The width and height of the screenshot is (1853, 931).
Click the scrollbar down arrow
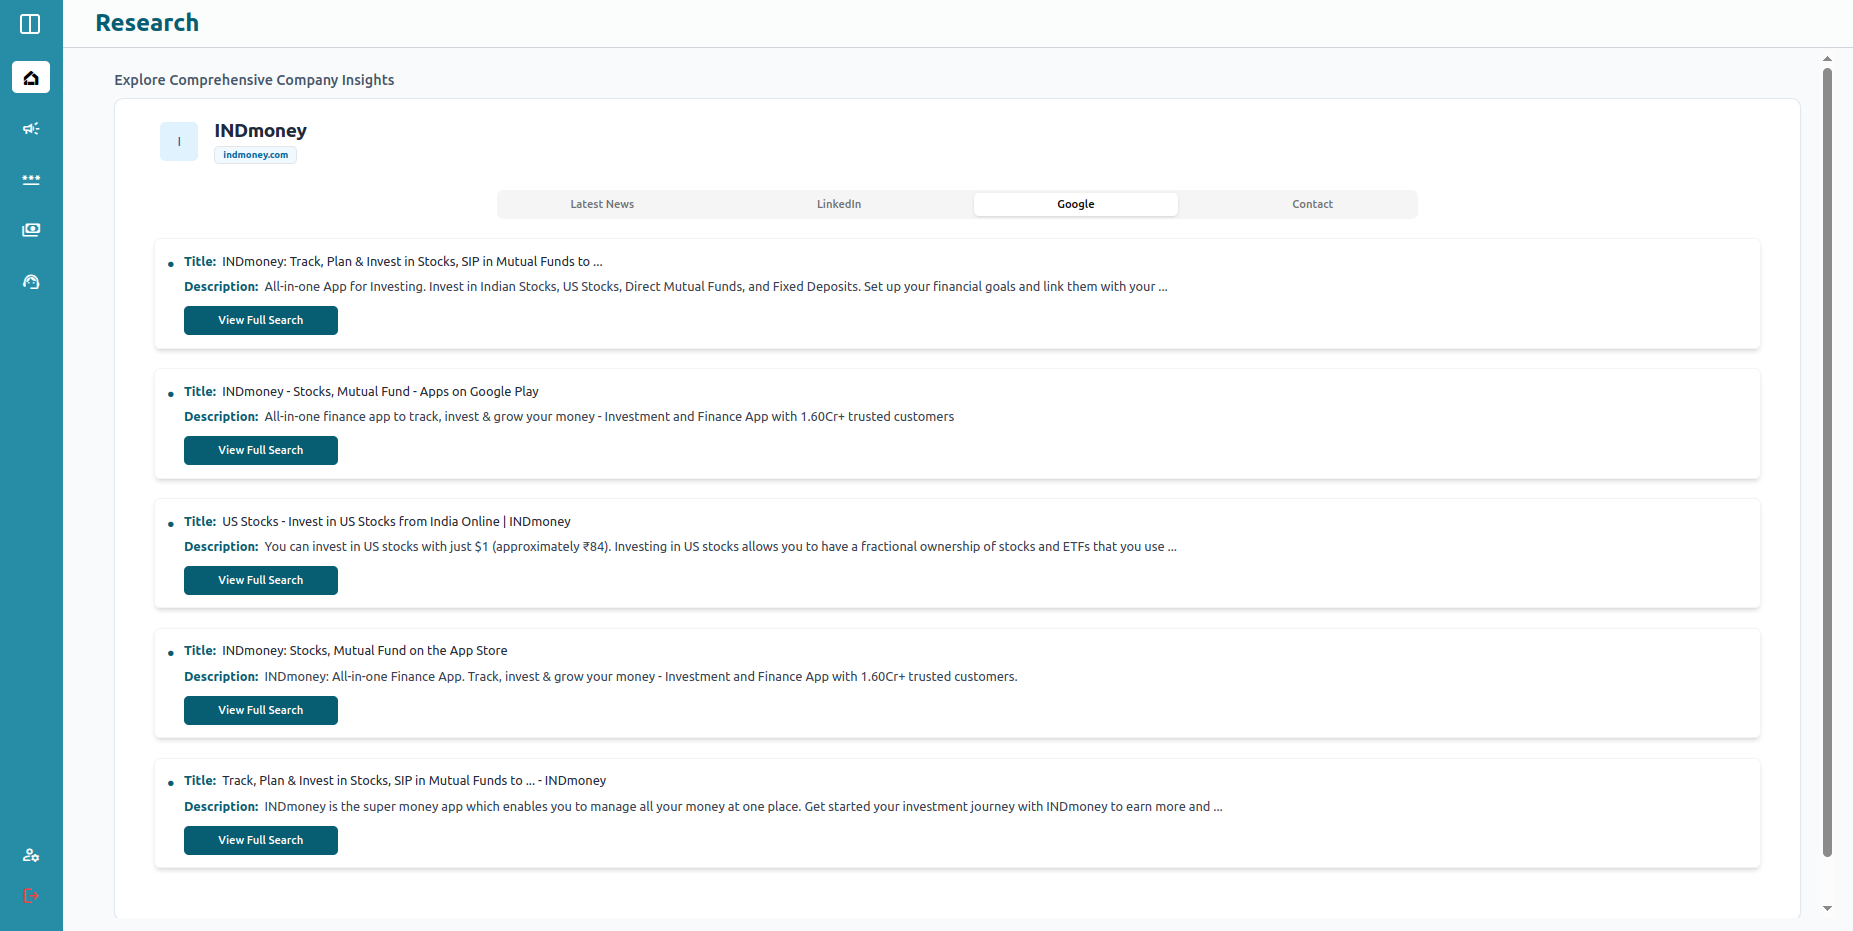pyautogui.click(x=1827, y=908)
